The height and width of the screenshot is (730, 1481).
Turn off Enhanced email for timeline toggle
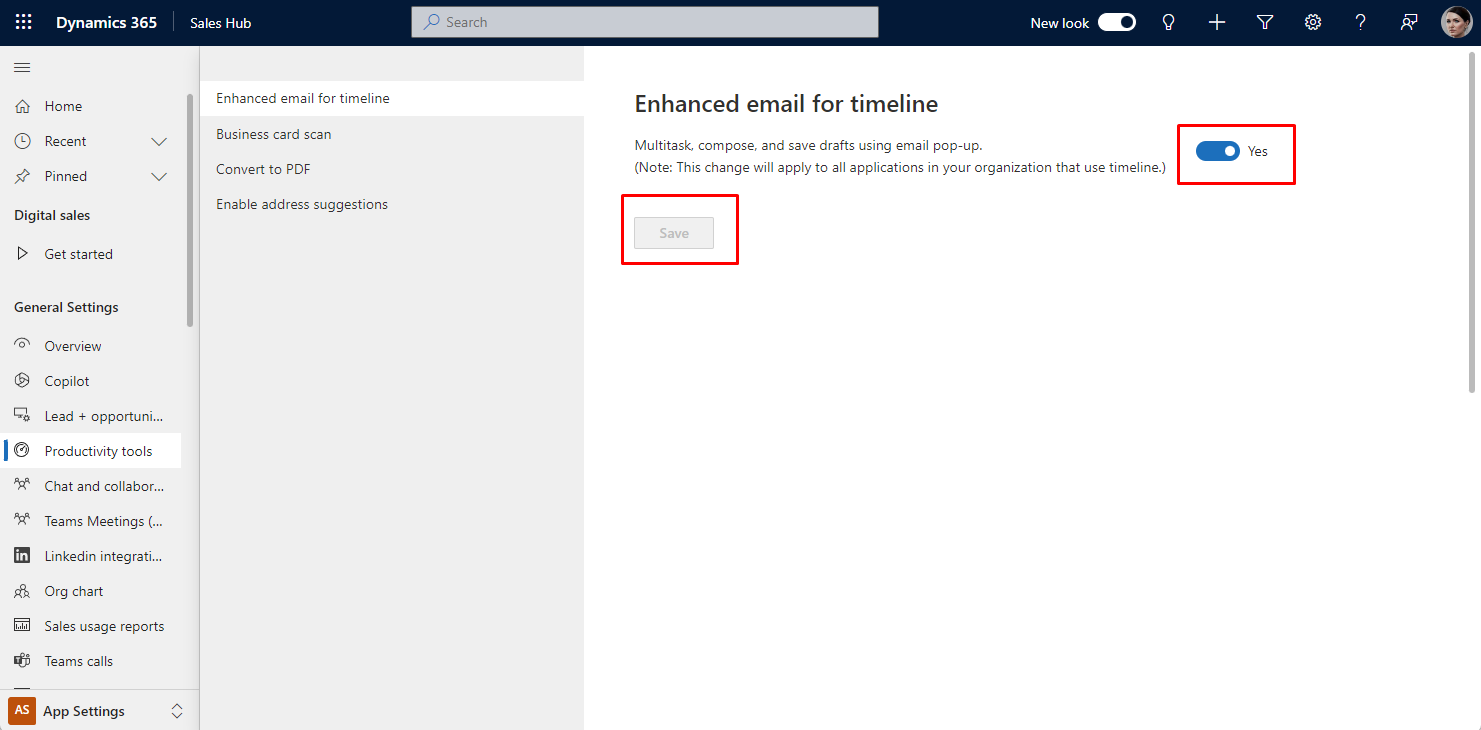tap(1217, 151)
